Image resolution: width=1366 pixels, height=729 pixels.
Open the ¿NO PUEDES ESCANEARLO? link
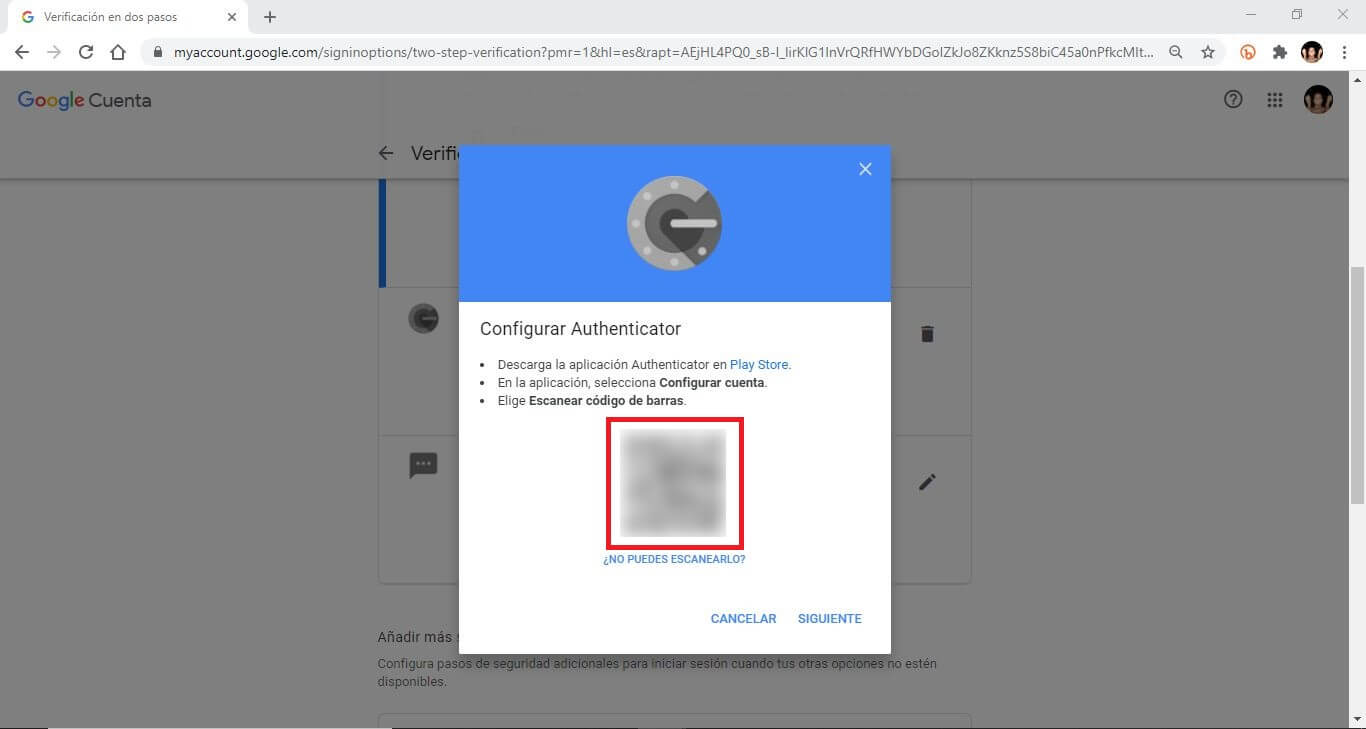coord(674,560)
